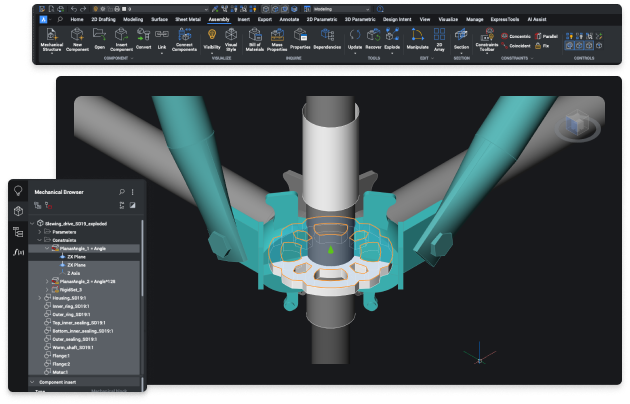The height and width of the screenshot is (404, 630).
Task: Switch to the 2D Drafting tab
Action: coord(103,19)
